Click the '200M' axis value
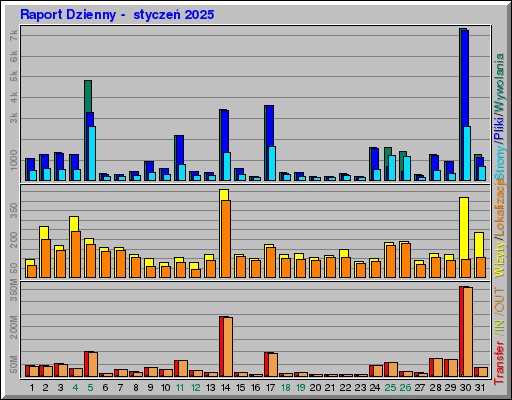The width and height of the screenshot is (512, 400). point(13,328)
